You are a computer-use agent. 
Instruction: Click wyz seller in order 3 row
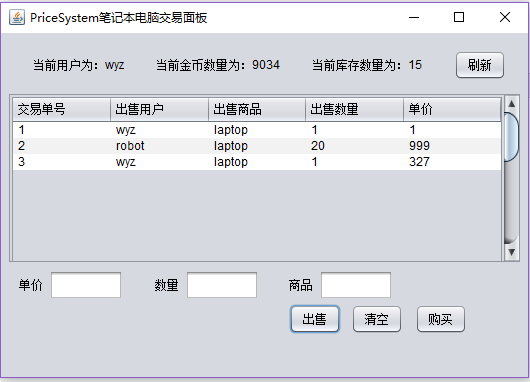[x=159, y=162]
